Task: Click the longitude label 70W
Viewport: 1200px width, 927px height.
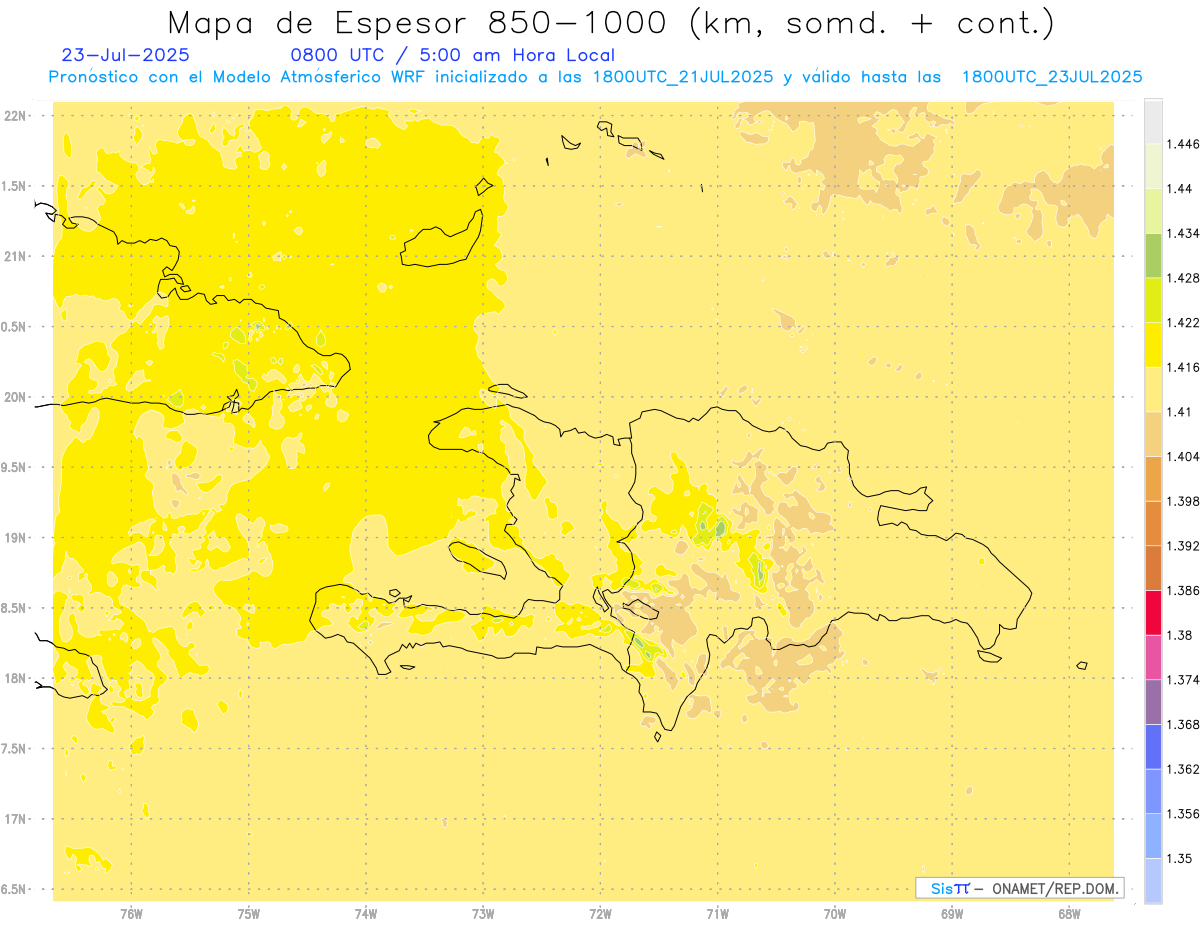Action: point(834,914)
